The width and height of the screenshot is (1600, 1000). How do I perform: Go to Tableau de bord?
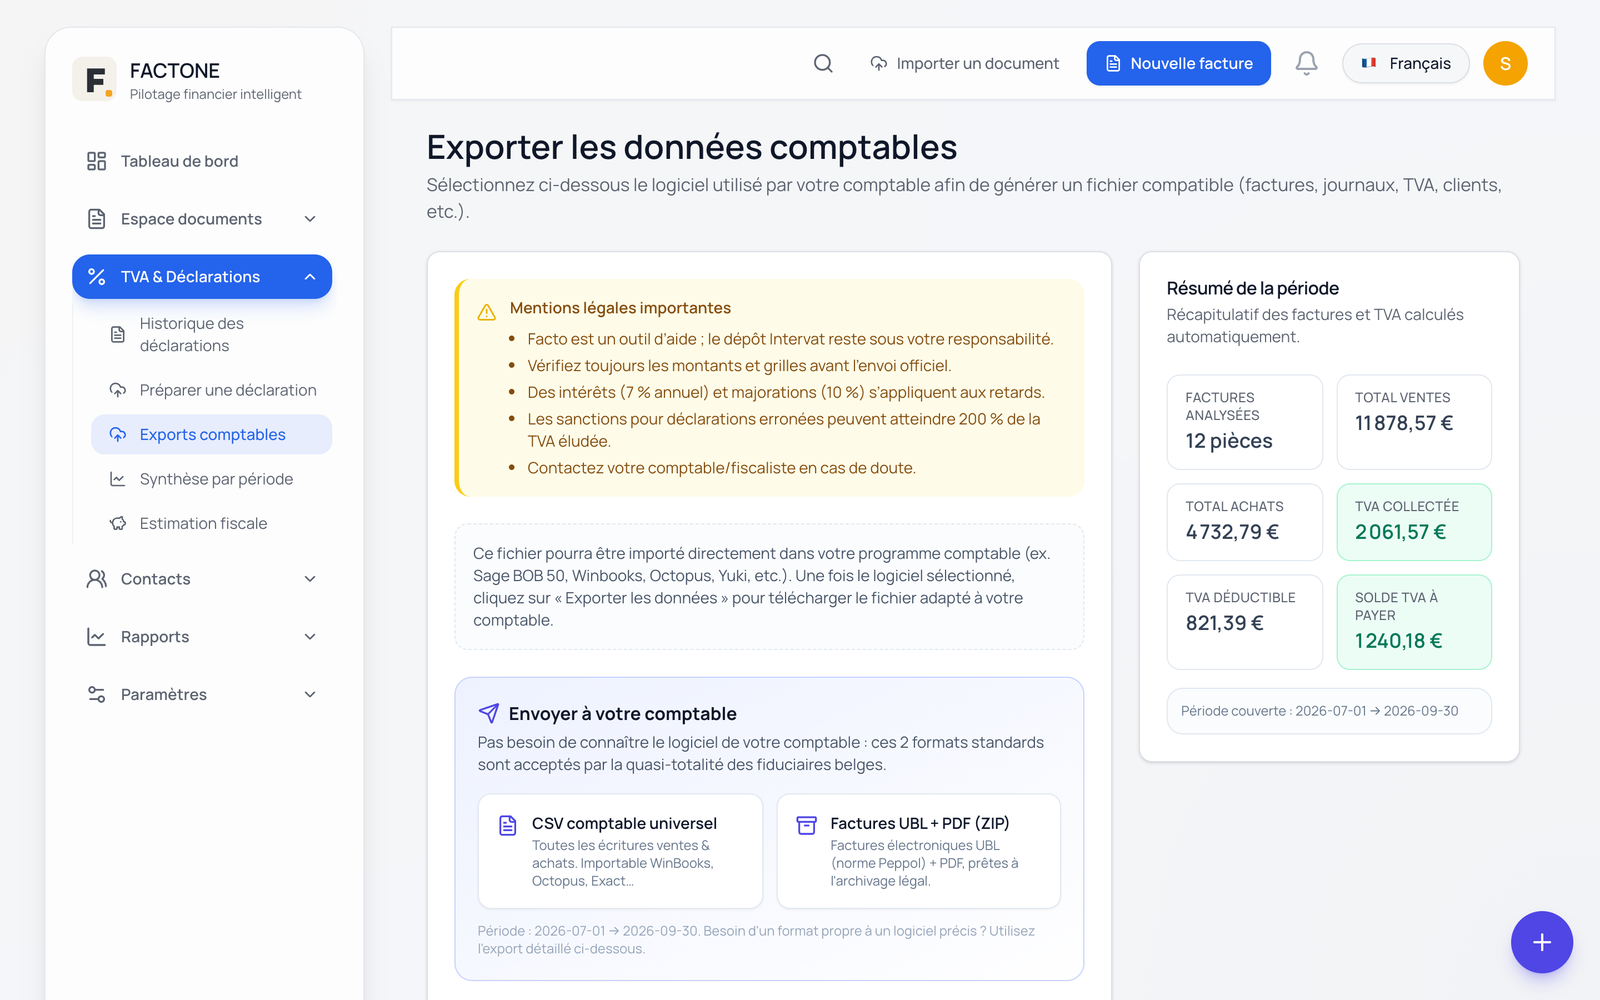pyautogui.click(x=202, y=161)
